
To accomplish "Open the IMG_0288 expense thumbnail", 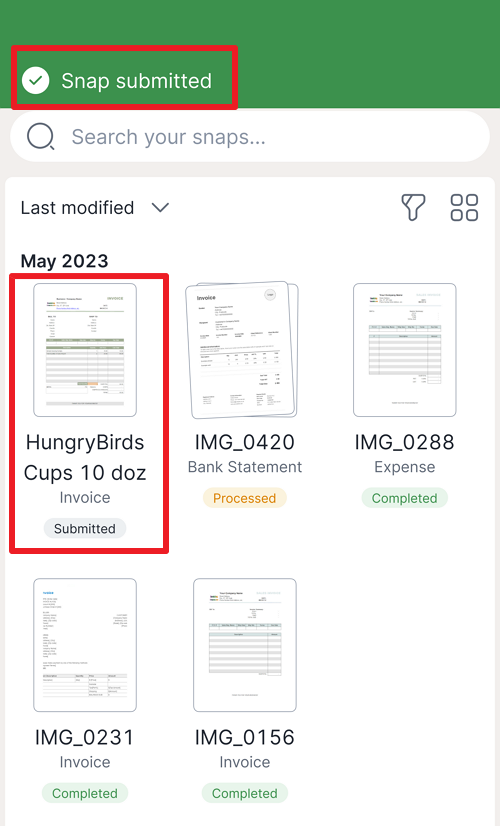I will [x=405, y=350].
